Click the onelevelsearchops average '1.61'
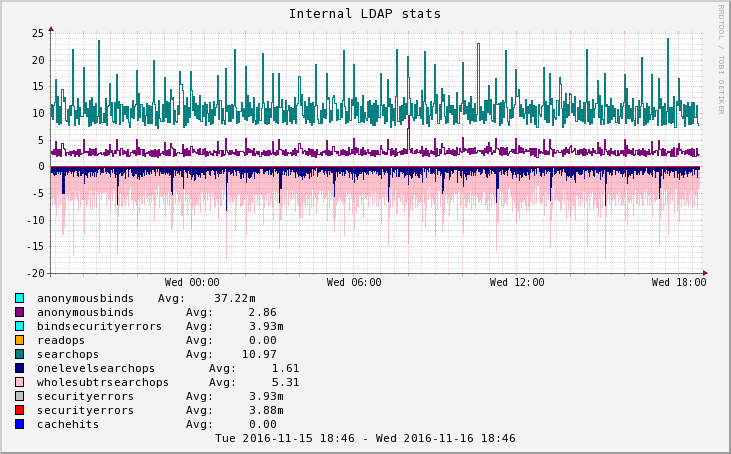Image resolution: width=731 pixels, height=454 pixels. [285, 368]
